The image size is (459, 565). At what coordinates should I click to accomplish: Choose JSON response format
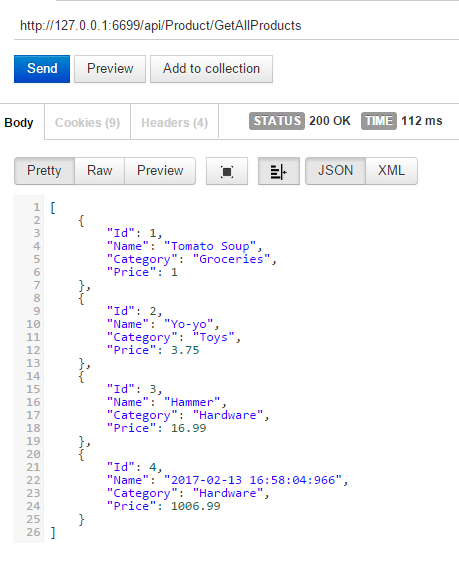(335, 171)
